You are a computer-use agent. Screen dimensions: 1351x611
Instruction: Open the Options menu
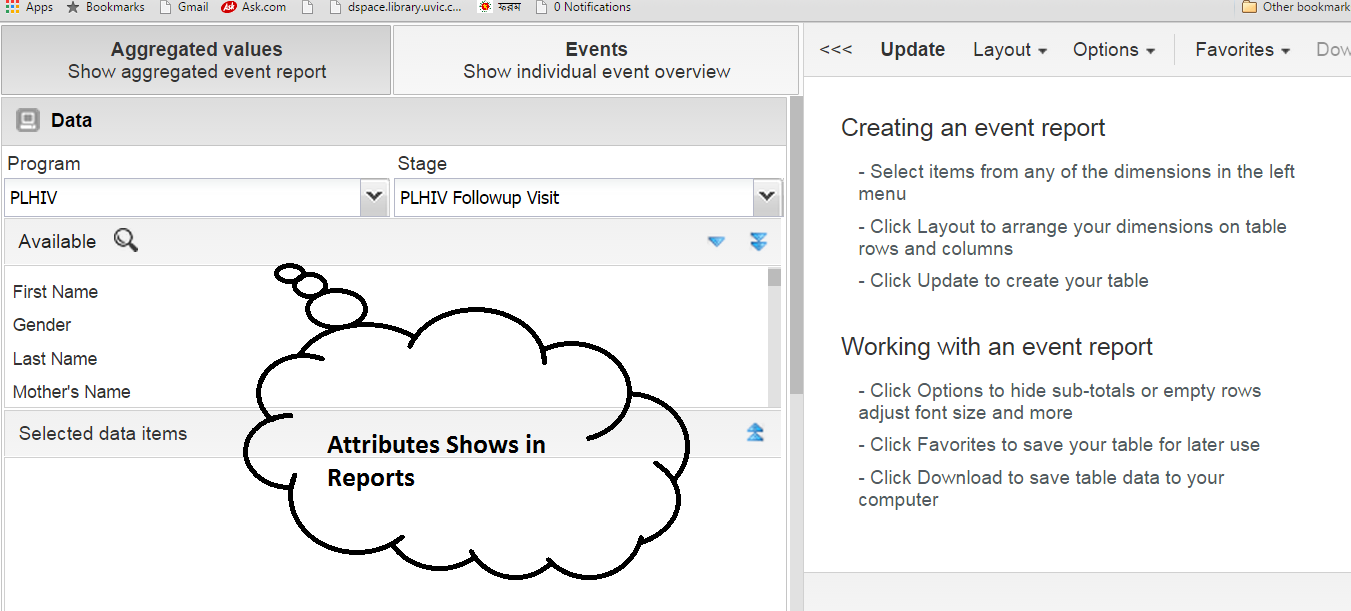[x=1114, y=49]
